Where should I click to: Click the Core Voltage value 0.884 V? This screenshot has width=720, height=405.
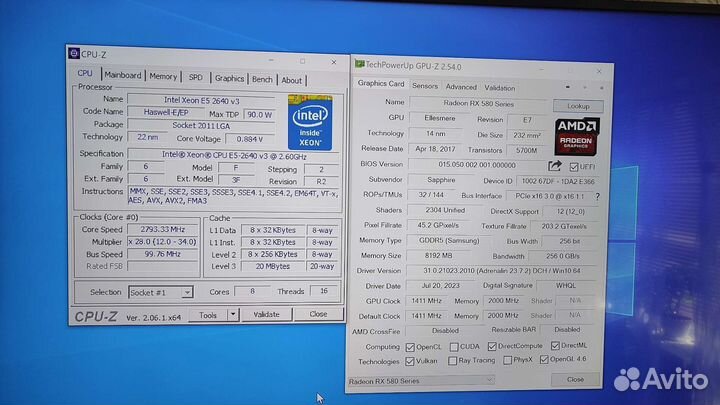pyautogui.click(x=250, y=139)
